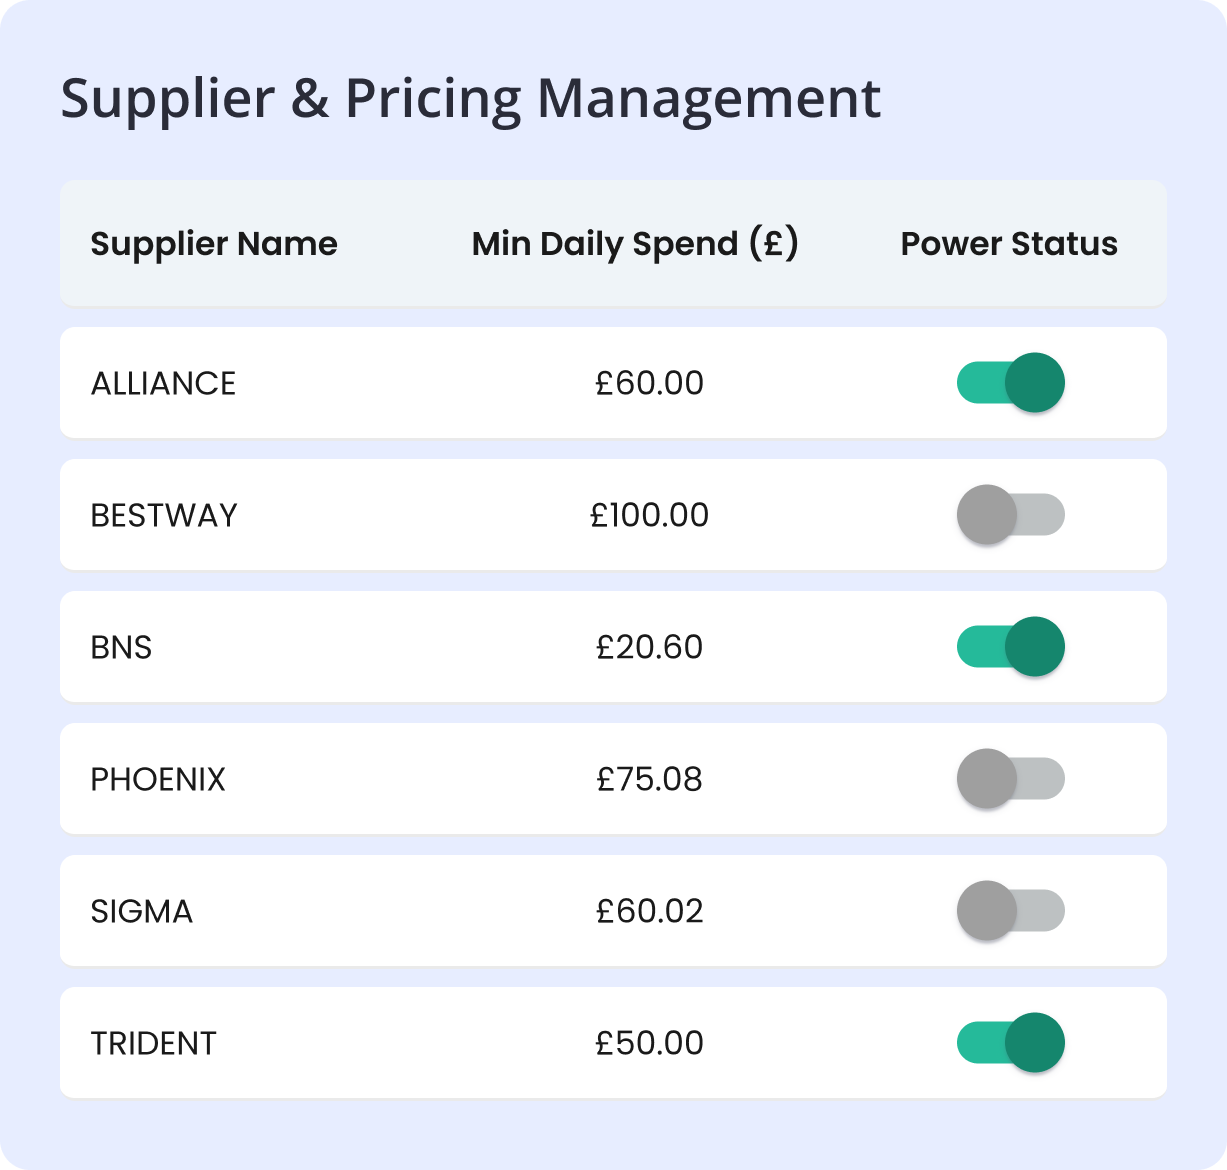Click the TRIDENT row card
1227x1170 pixels.
pyautogui.click(x=613, y=1043)
